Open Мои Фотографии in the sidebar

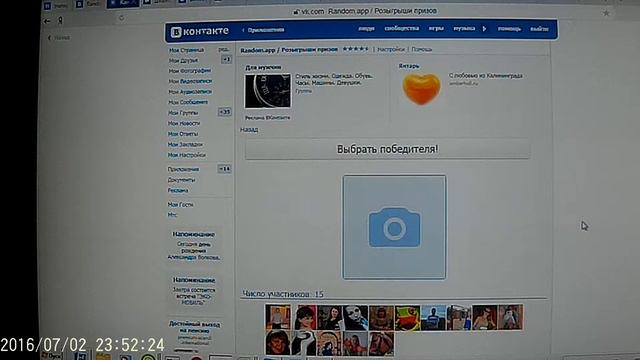[x=190, y=71]
